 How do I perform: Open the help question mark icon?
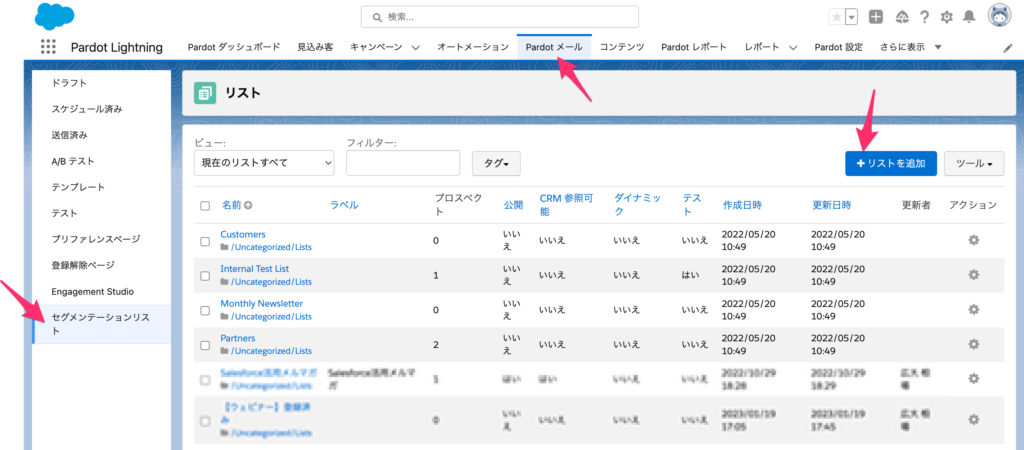925,17
